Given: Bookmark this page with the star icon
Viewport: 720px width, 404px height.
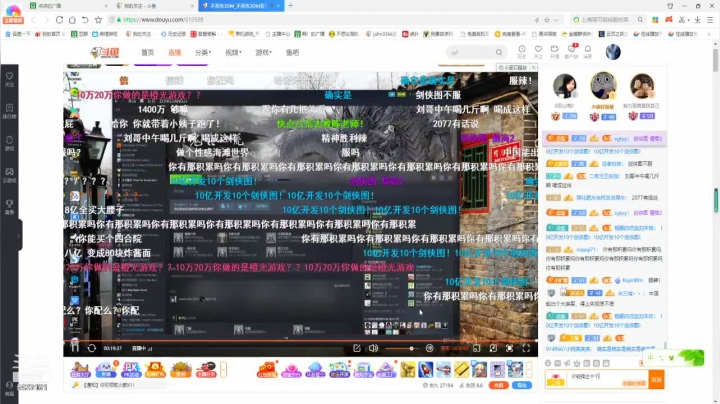Looking at the screenshot, I should (x=98, y=20).
